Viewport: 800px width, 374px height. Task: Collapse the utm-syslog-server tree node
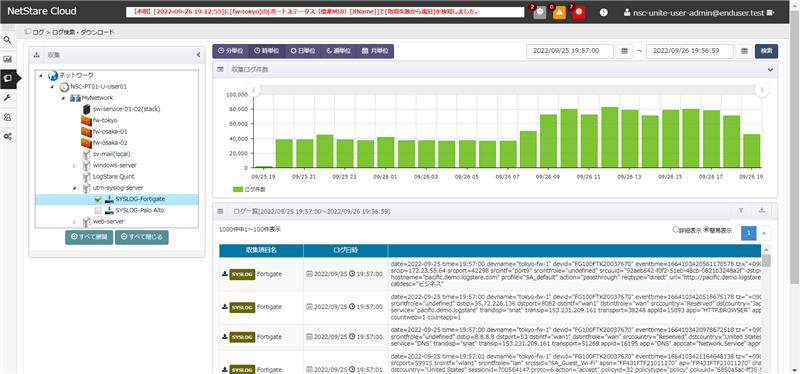pyautogui.click(x=74, y=188)
